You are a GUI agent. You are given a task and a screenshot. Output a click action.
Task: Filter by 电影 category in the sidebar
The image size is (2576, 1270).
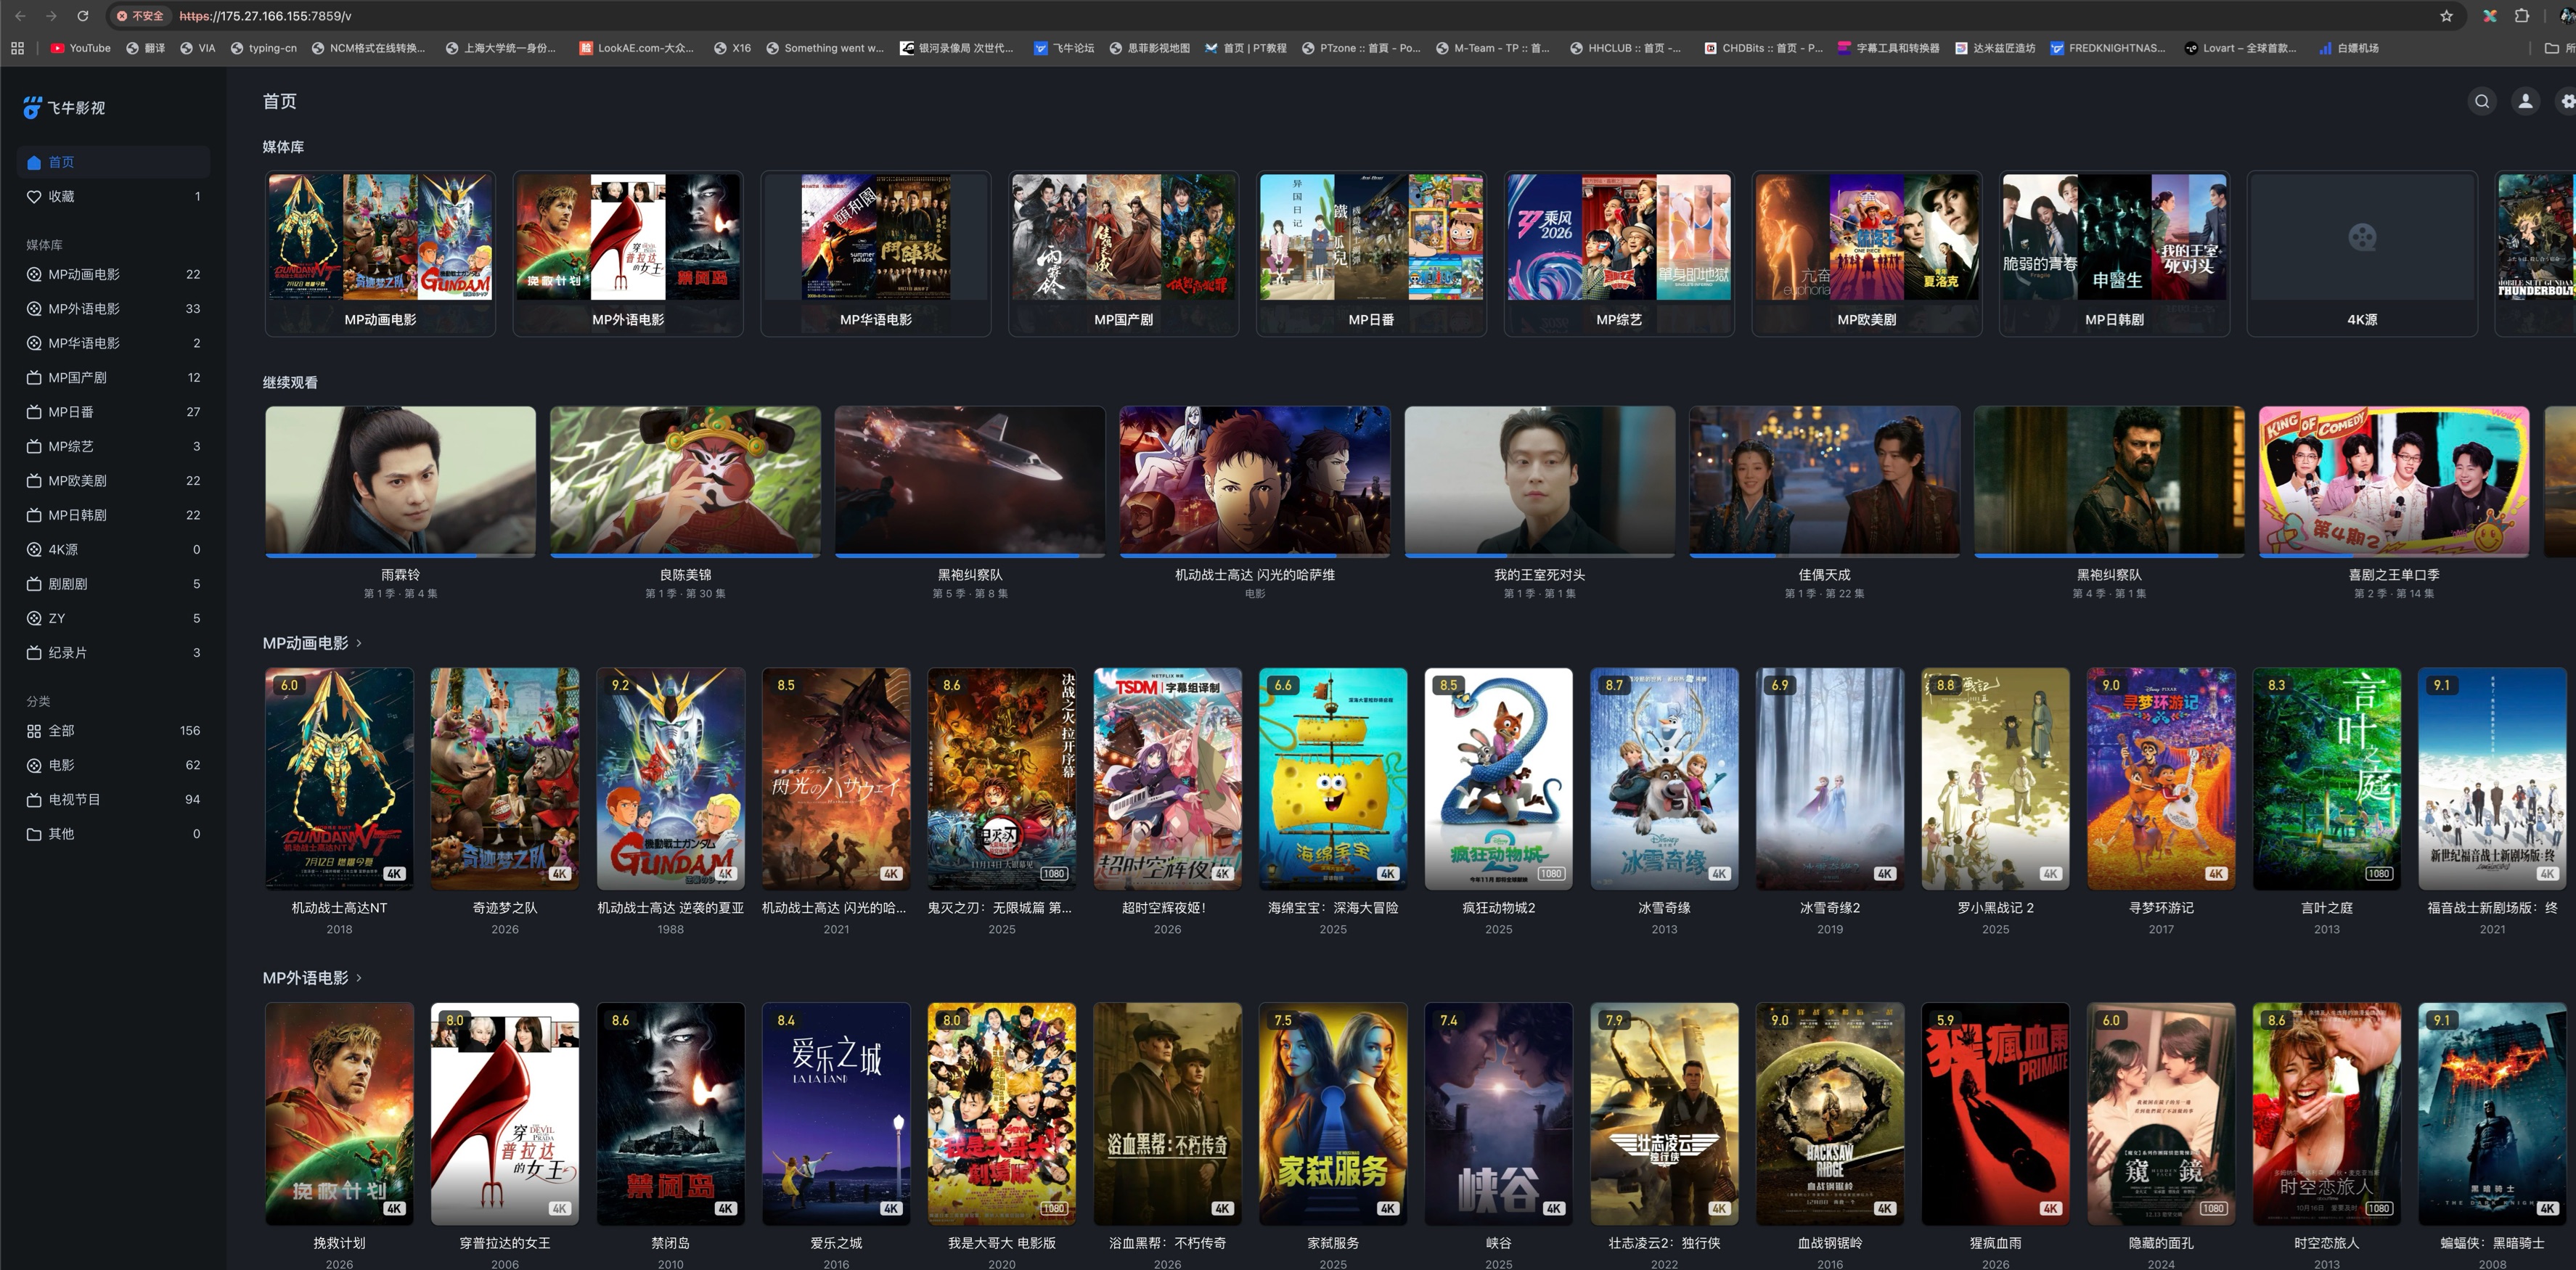[113, 765]
